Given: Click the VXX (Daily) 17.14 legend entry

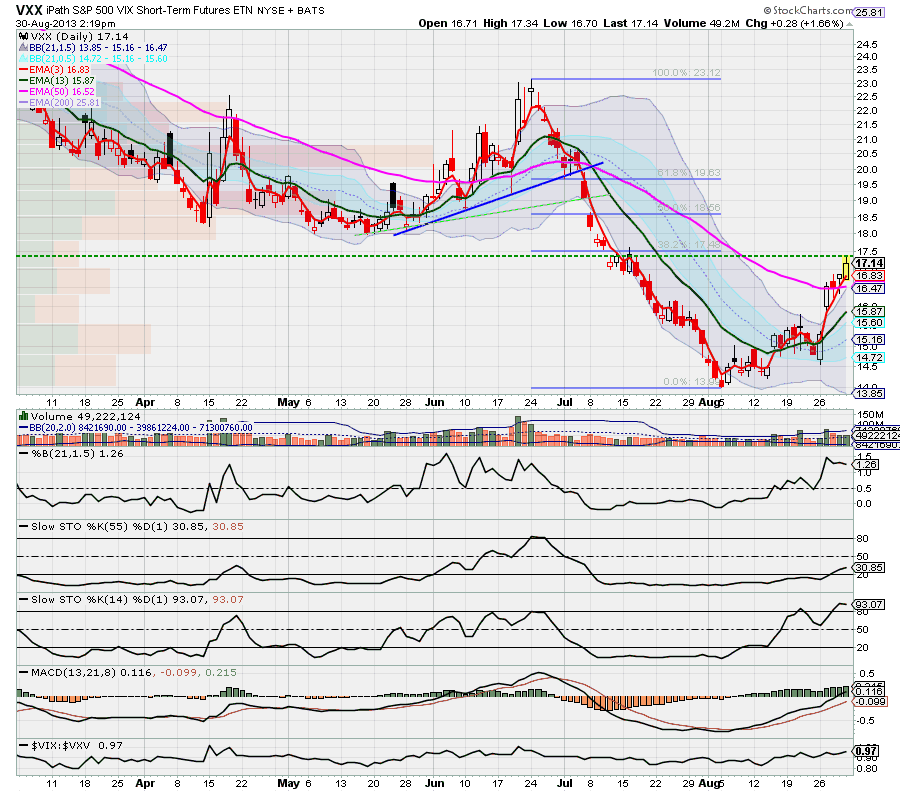Looking at the screenshot, I should pyautogui.click(x=80, y=36).
